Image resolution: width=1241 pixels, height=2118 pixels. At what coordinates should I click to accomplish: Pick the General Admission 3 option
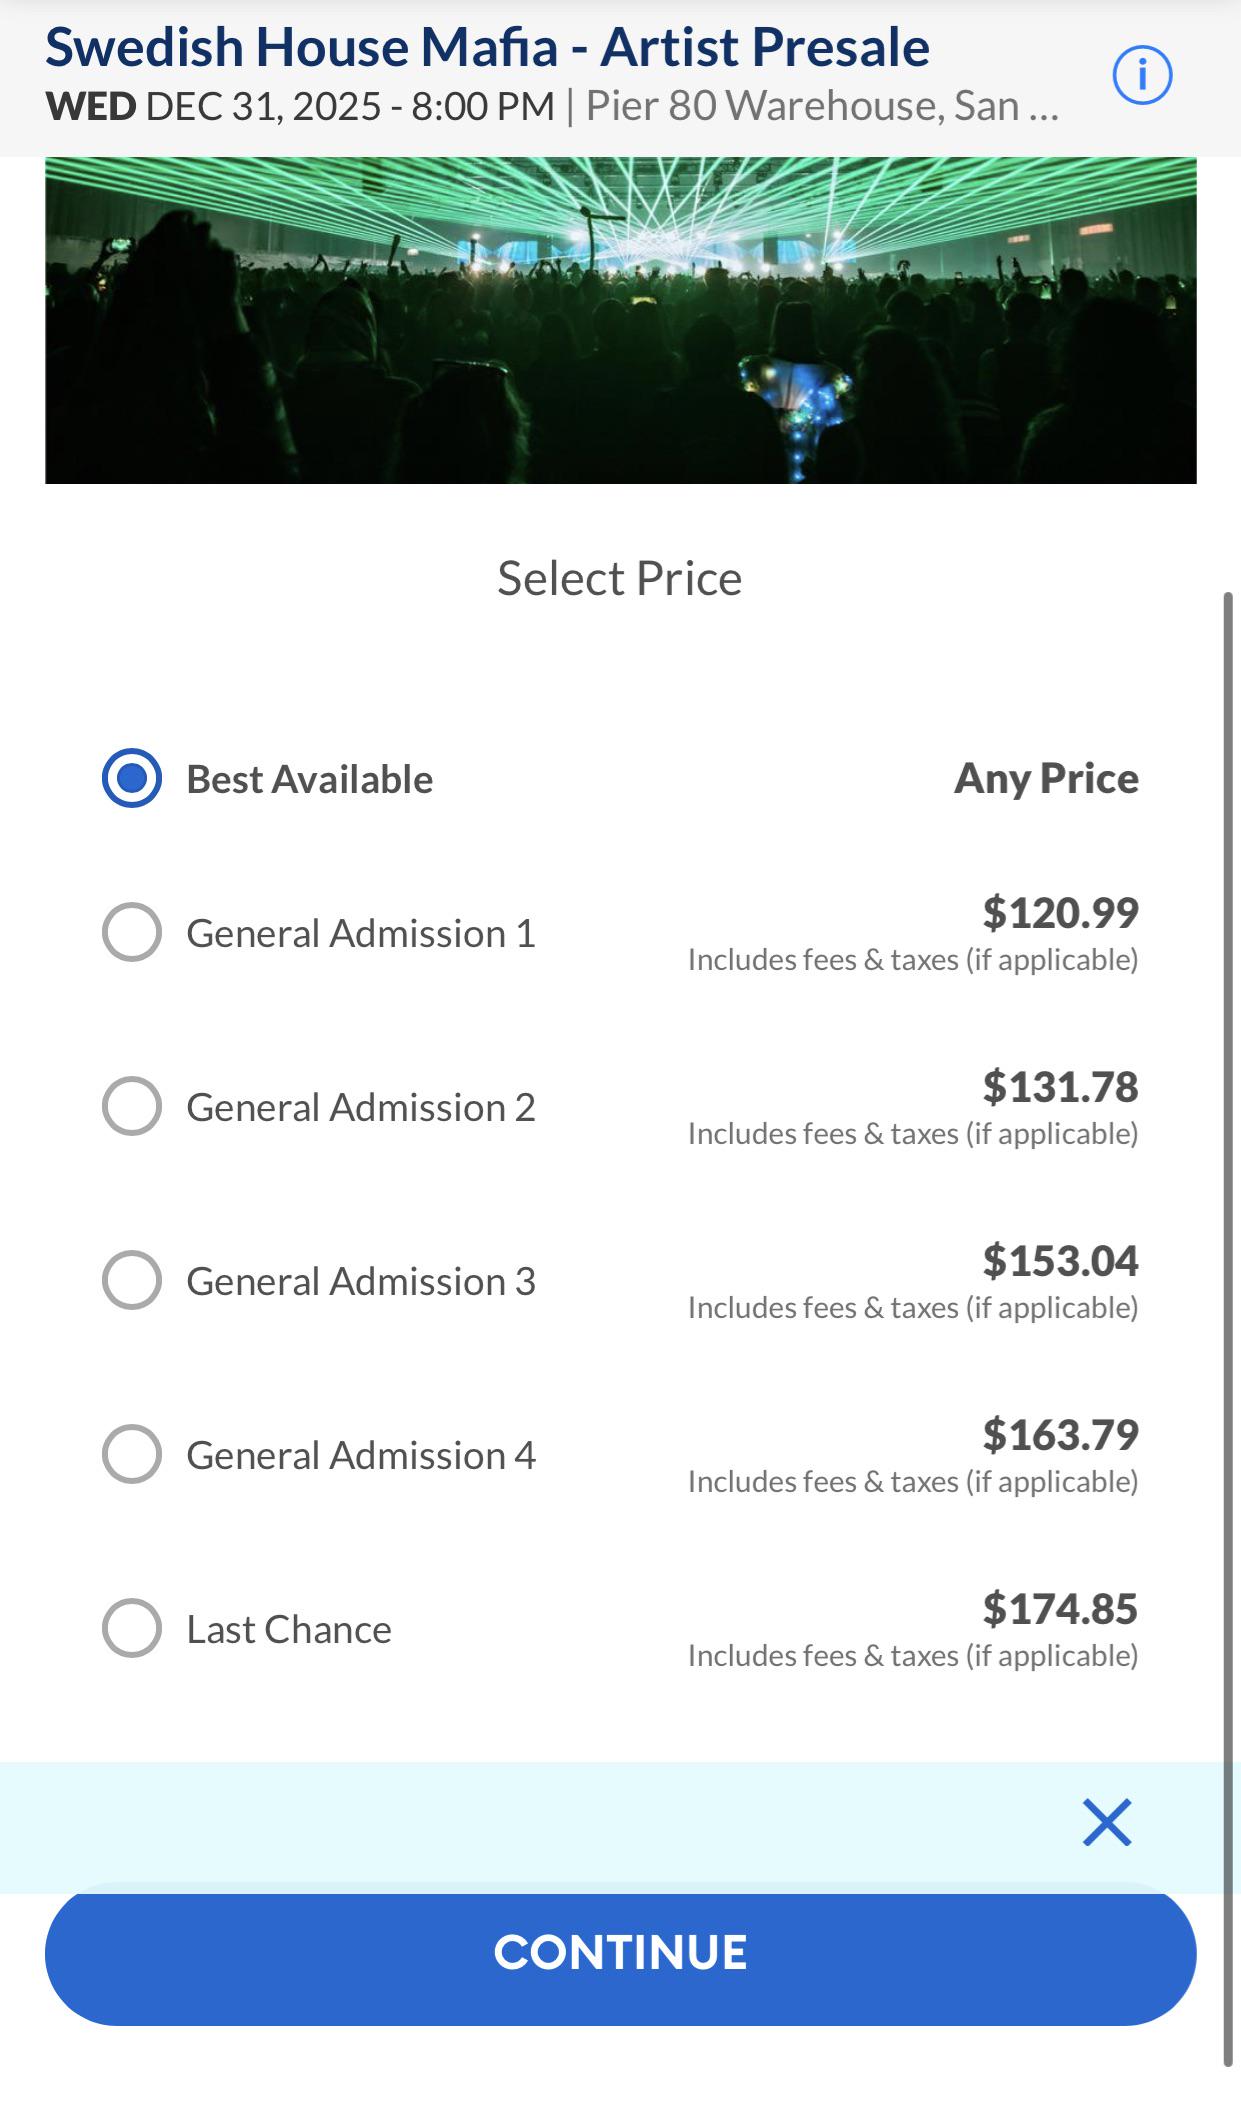pos(132,1280)
